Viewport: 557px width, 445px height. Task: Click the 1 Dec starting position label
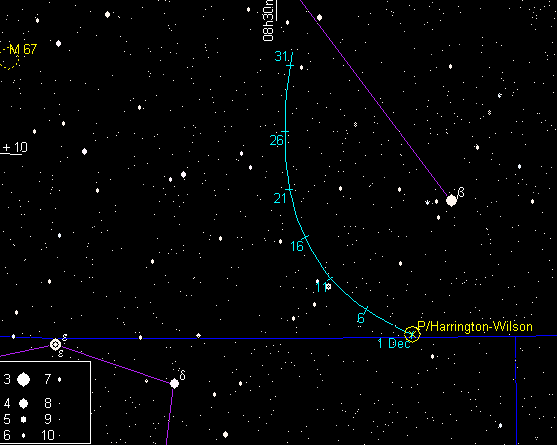(x=394, y=343)
